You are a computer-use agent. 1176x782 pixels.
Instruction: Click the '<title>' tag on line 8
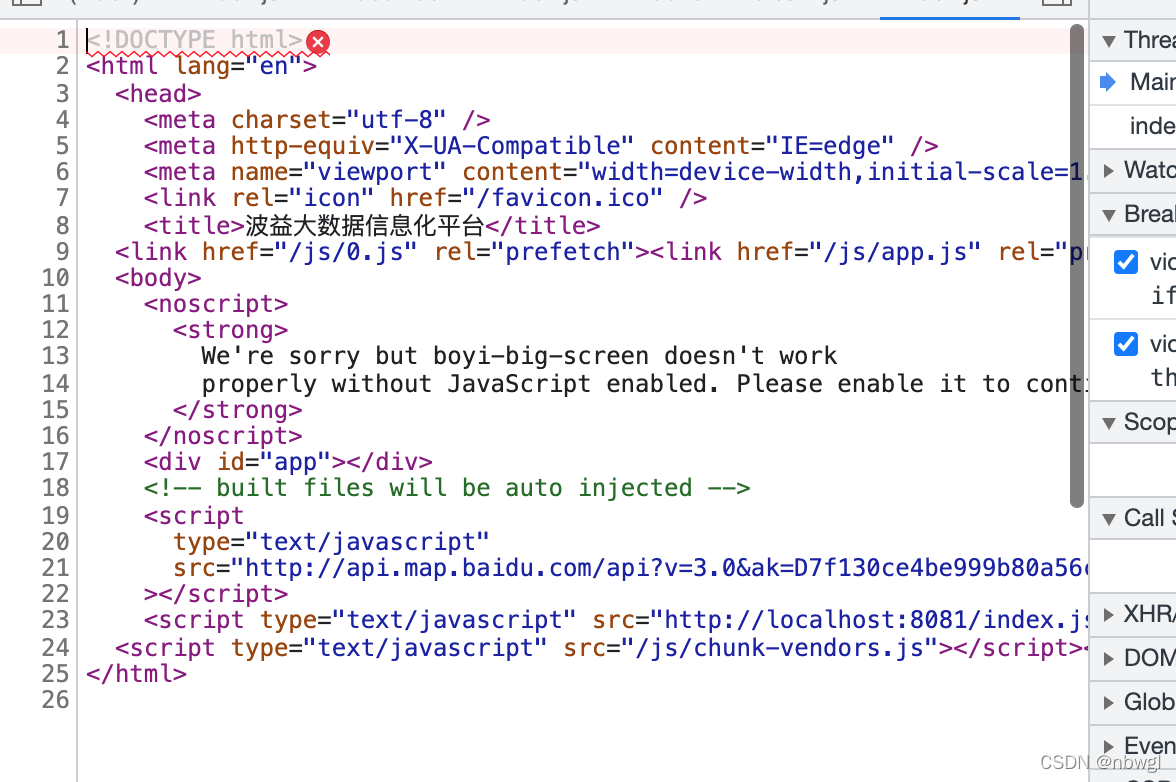coord(194,226)
